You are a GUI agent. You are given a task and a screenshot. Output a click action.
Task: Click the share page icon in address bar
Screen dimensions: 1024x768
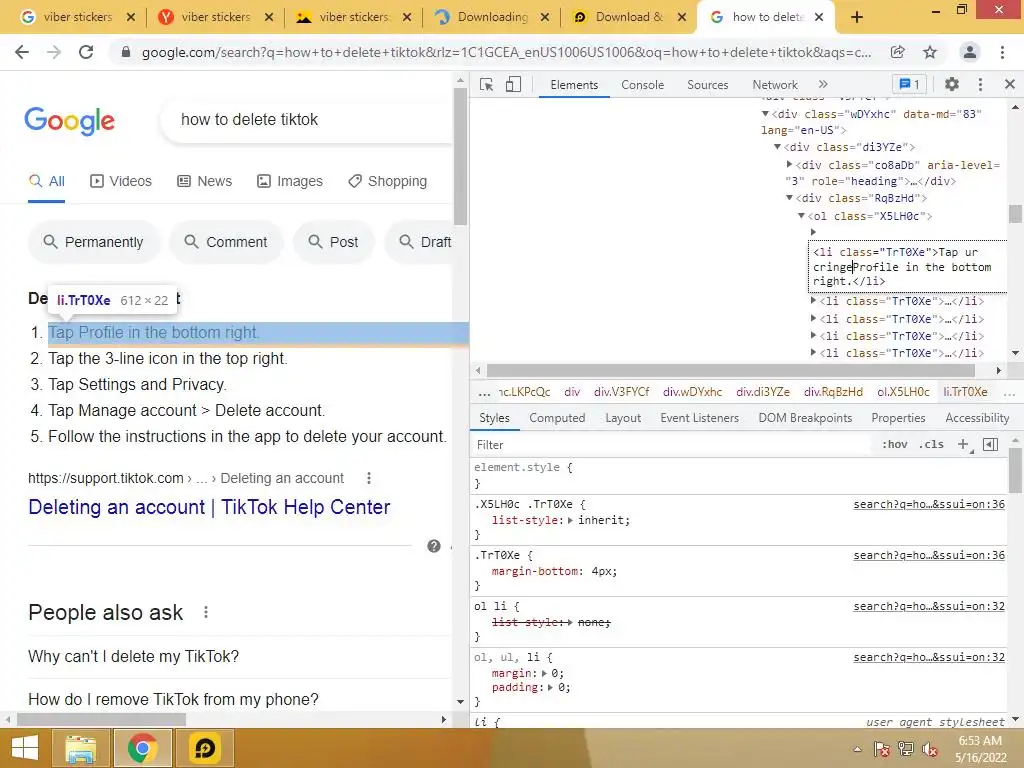(x=898, y=52)
